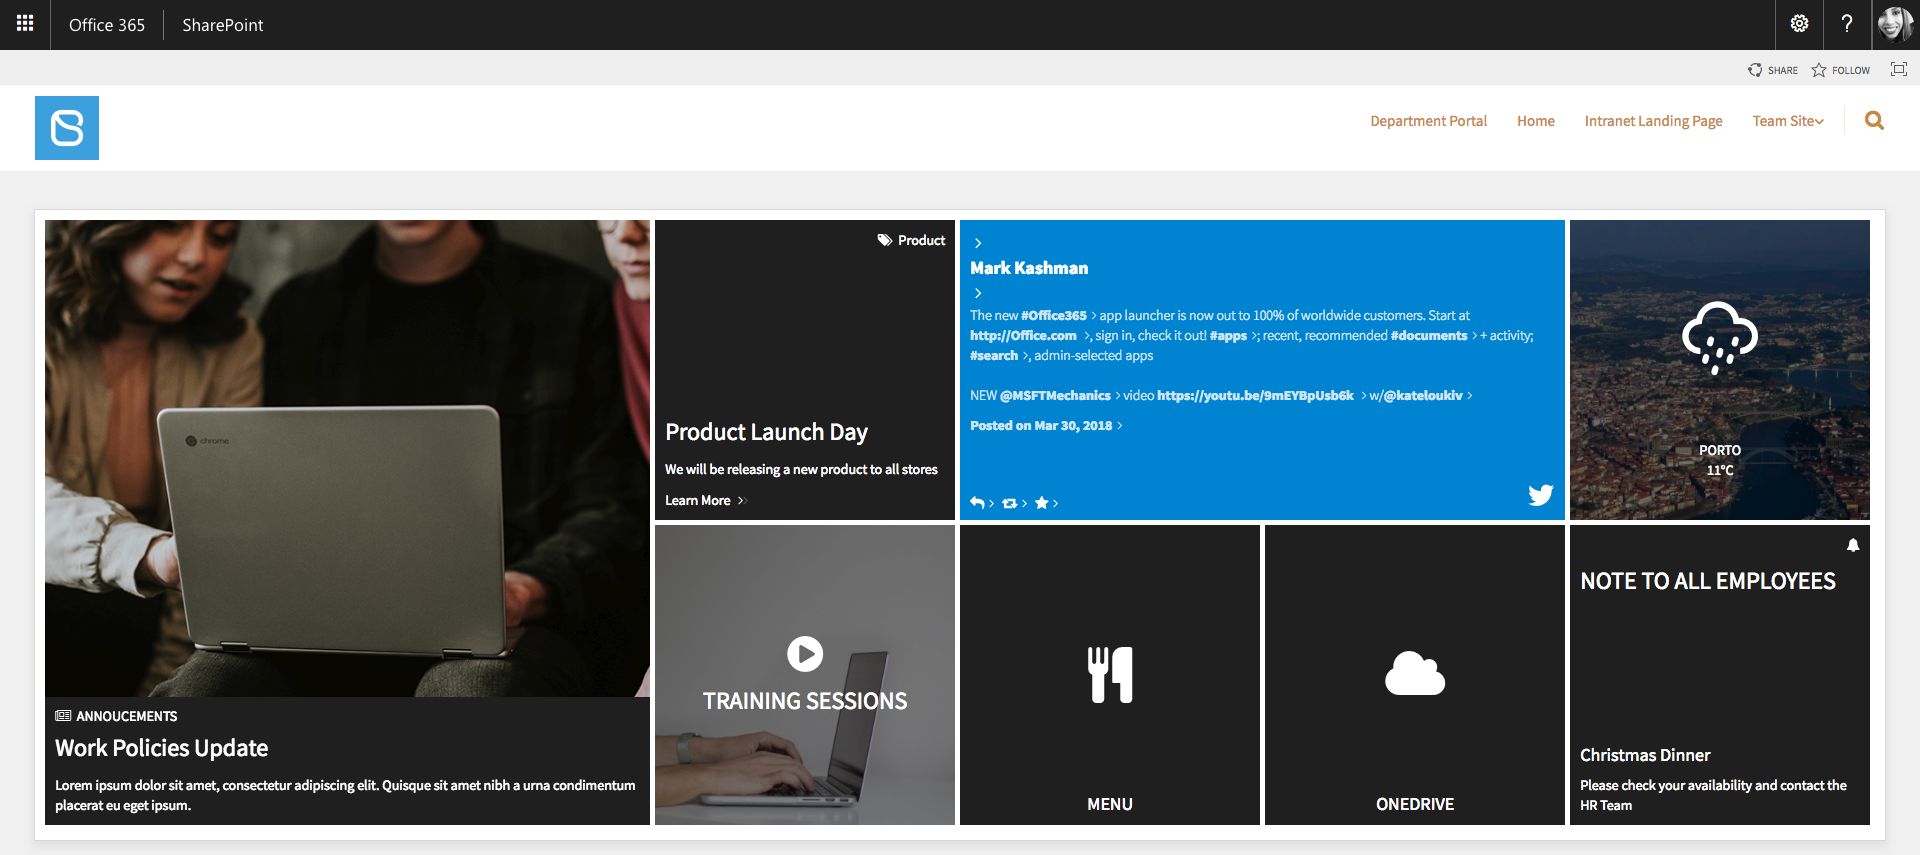Image resolution: width=1920 pixels, height=855 pixels.
Task: Click the ONEDRIVE tile label
Action: [1414, 804]
